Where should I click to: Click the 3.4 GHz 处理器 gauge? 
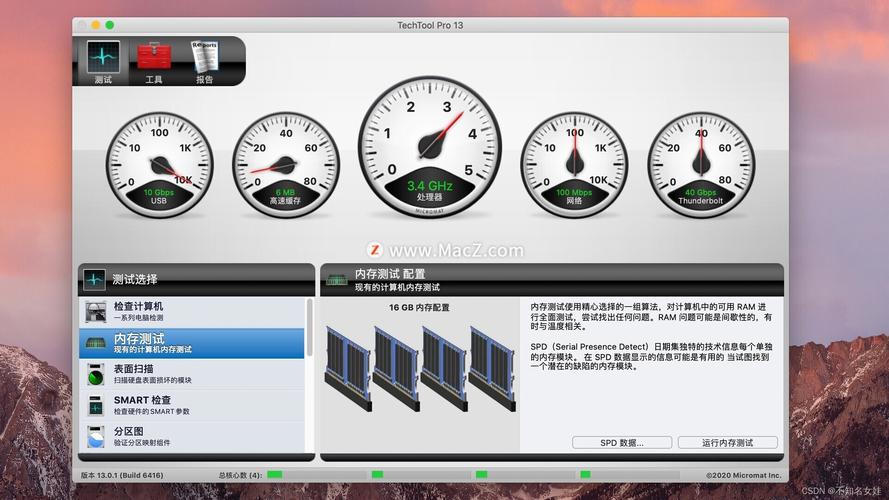(x=429, y=147)
